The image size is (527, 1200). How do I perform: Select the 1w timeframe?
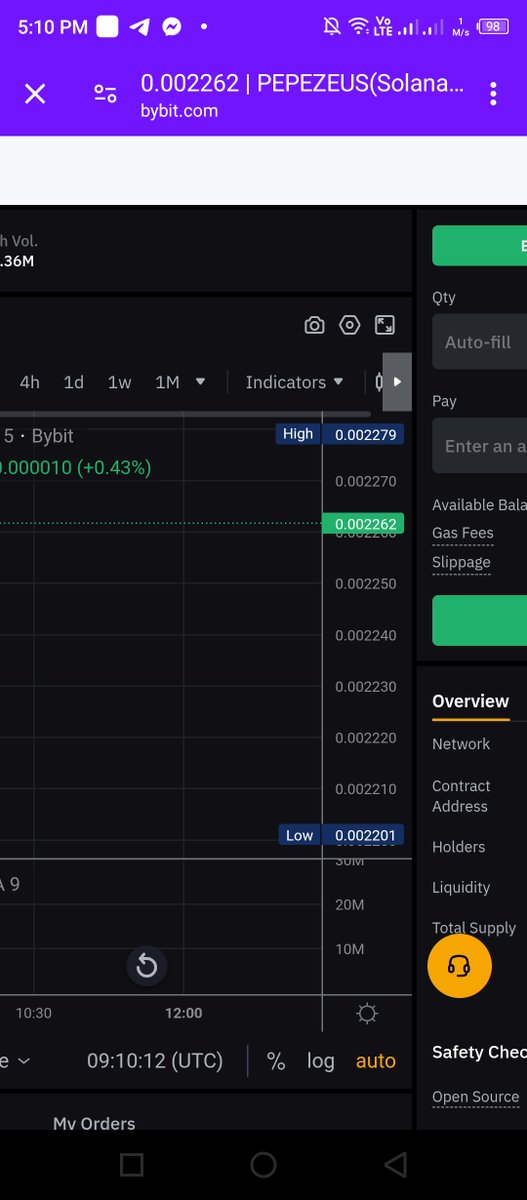[120, 382]
